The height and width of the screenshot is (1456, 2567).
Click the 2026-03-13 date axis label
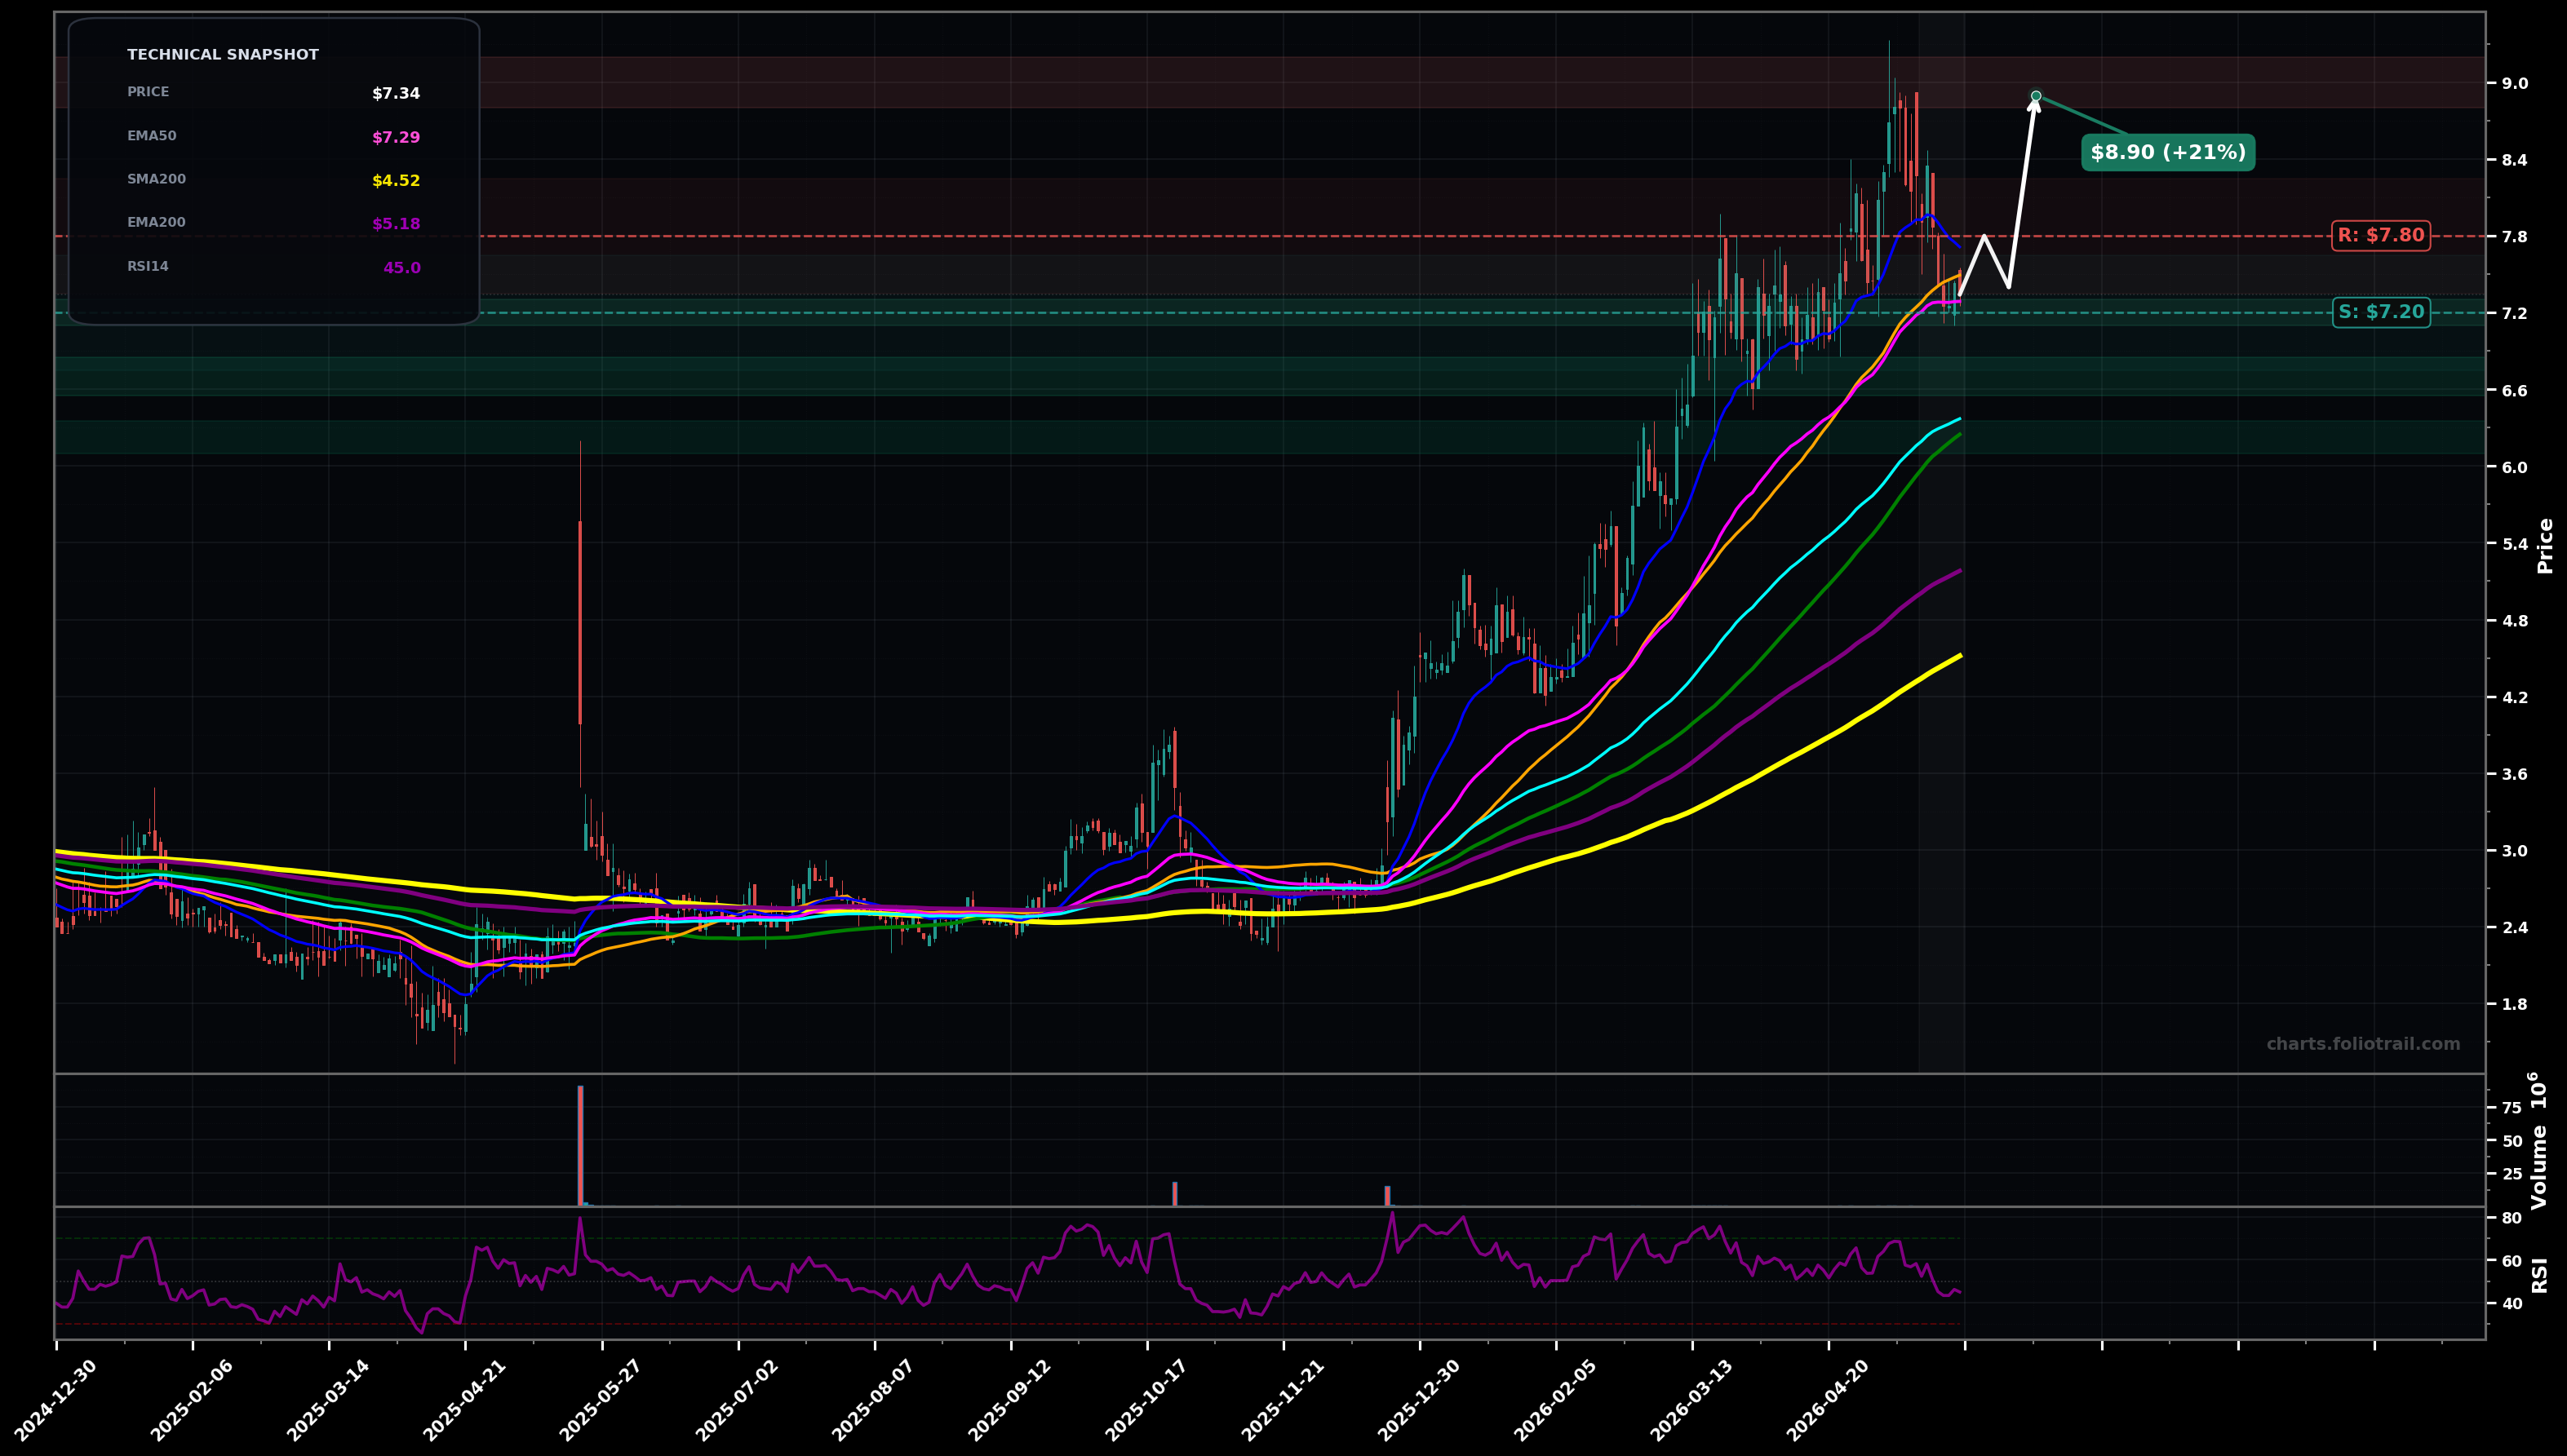pos(1692,1400)
